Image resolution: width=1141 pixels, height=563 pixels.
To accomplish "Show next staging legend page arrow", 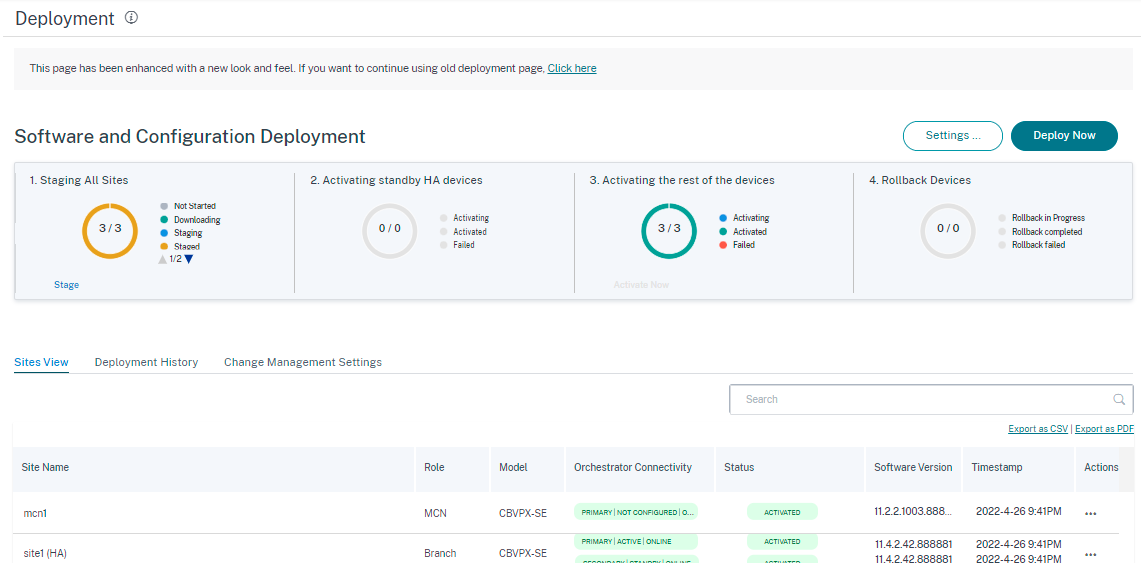I will pos(188,259).
